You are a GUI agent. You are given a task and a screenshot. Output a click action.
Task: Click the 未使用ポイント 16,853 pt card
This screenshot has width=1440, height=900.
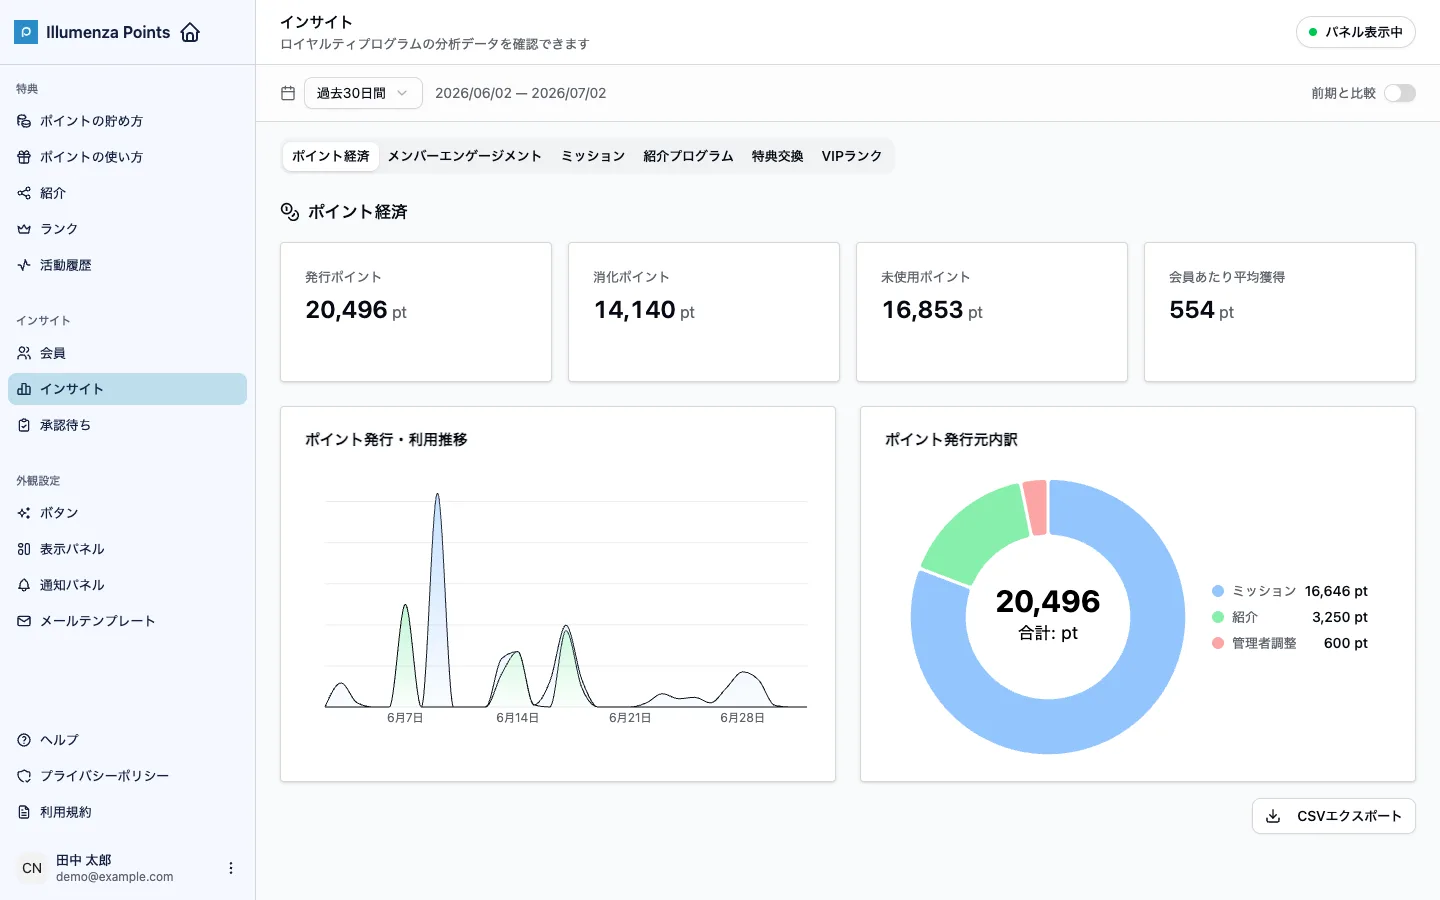click(x=992, y=312)
